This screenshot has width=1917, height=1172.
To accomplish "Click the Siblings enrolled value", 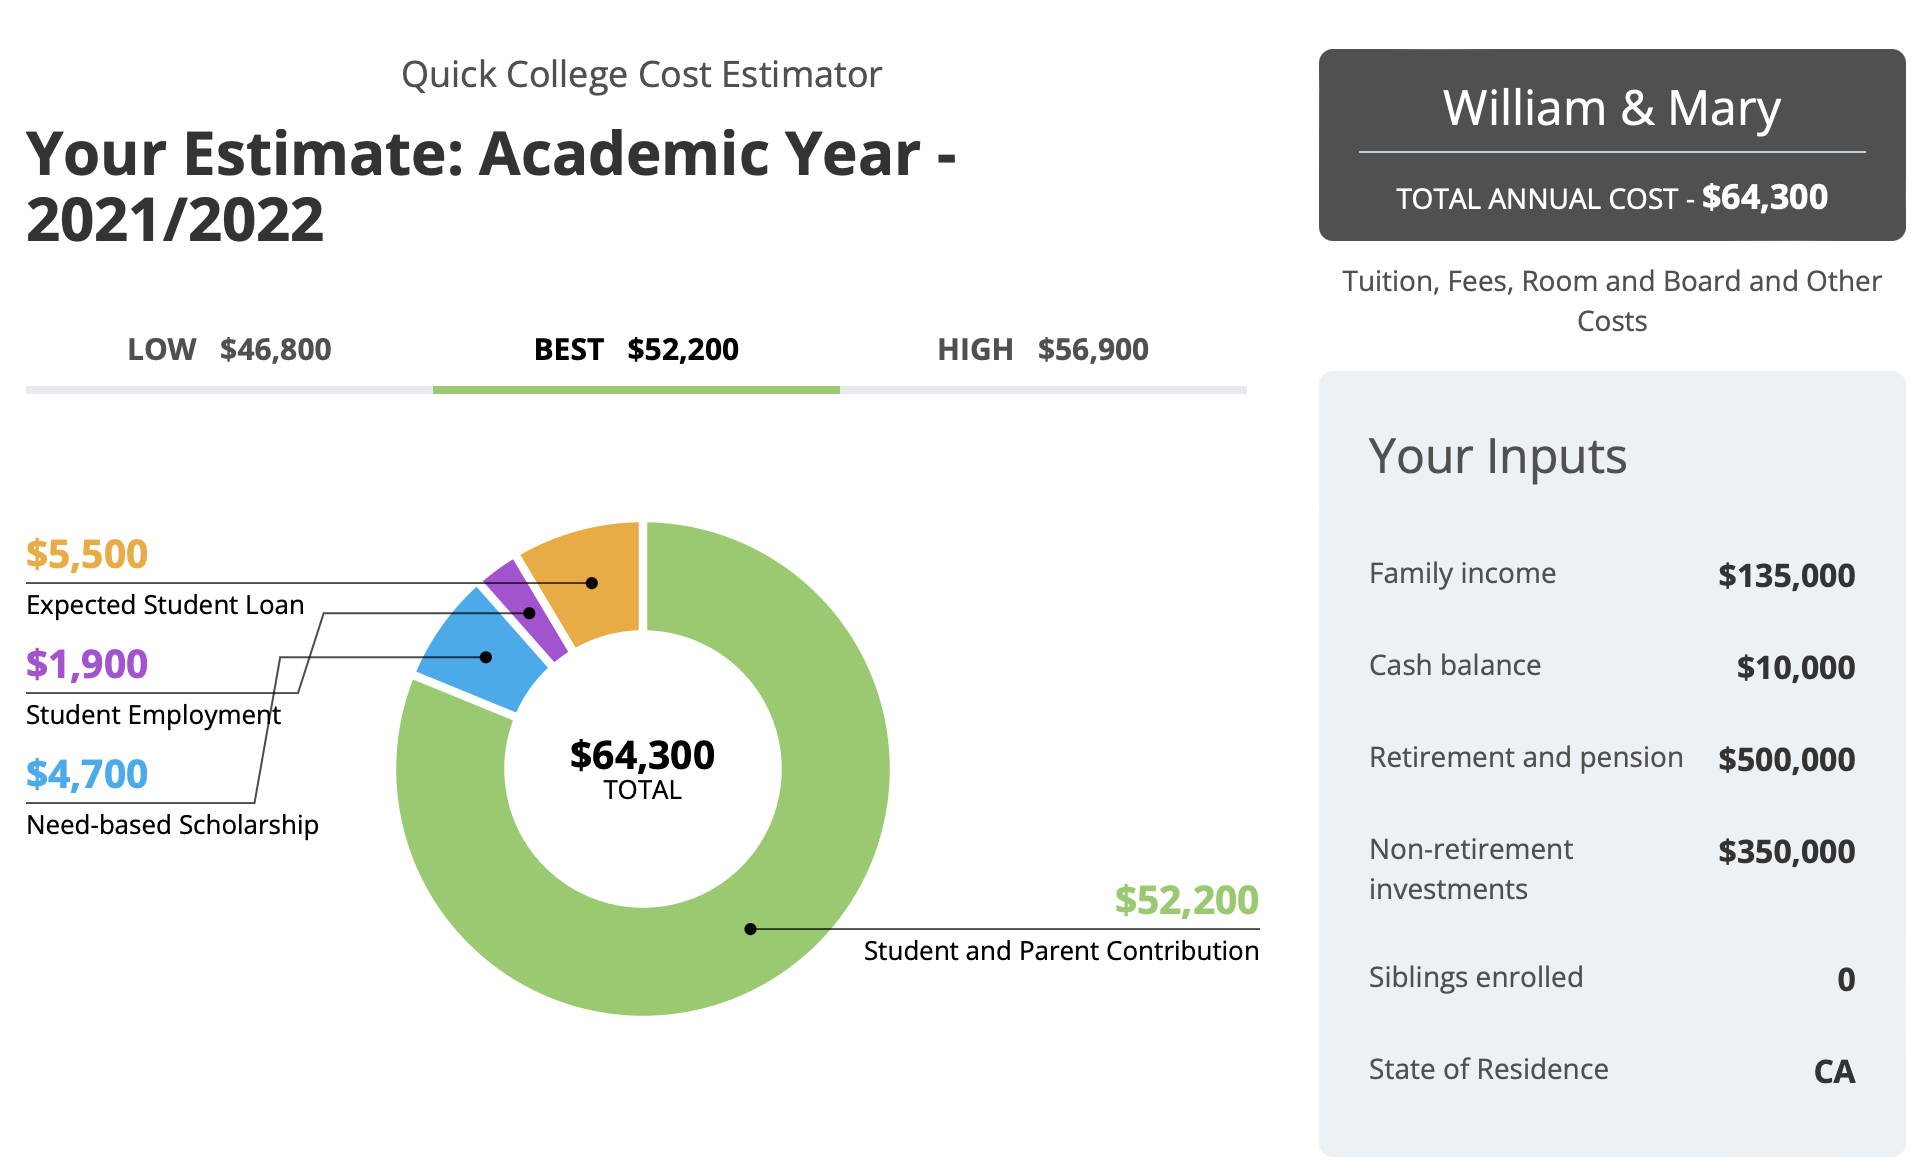I will click(1845, 980).
